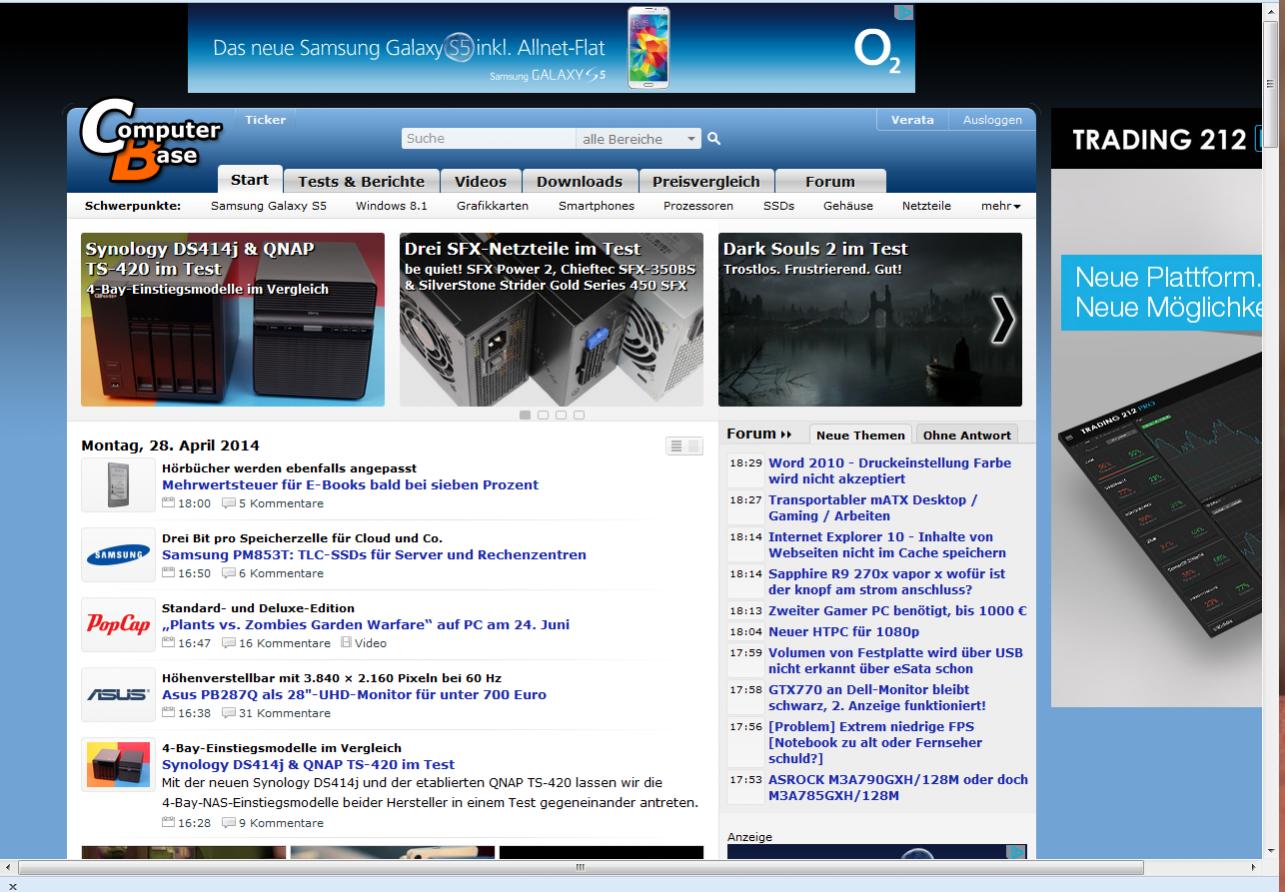Image resolution: width=1285 pixels, height=892 pixels.
Task: Open the Tests & Berichte tab
Action: pos(362,181)
